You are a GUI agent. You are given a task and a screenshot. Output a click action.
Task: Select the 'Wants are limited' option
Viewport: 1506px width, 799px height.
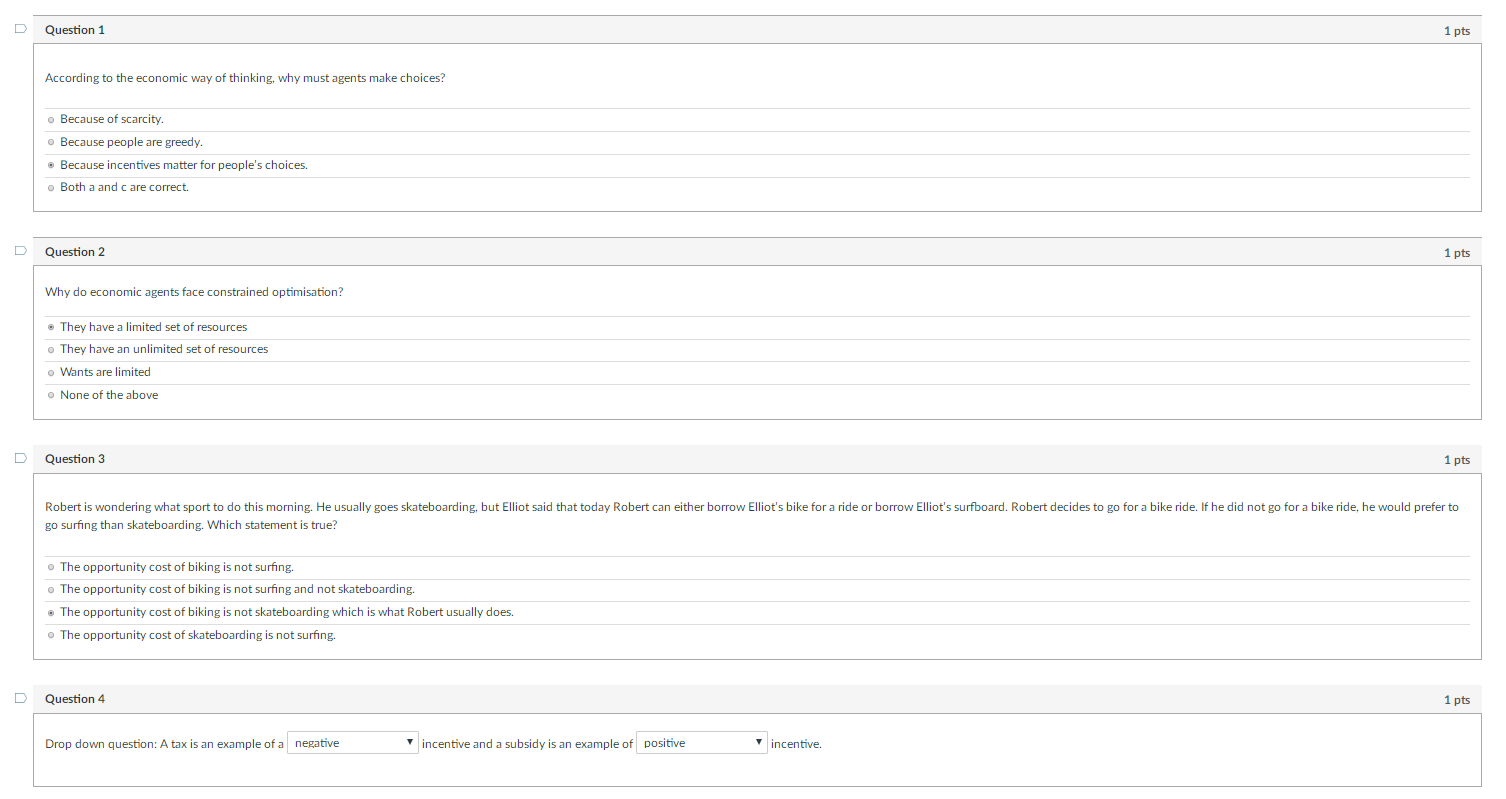pyautogui.click(x=51, y=372)
